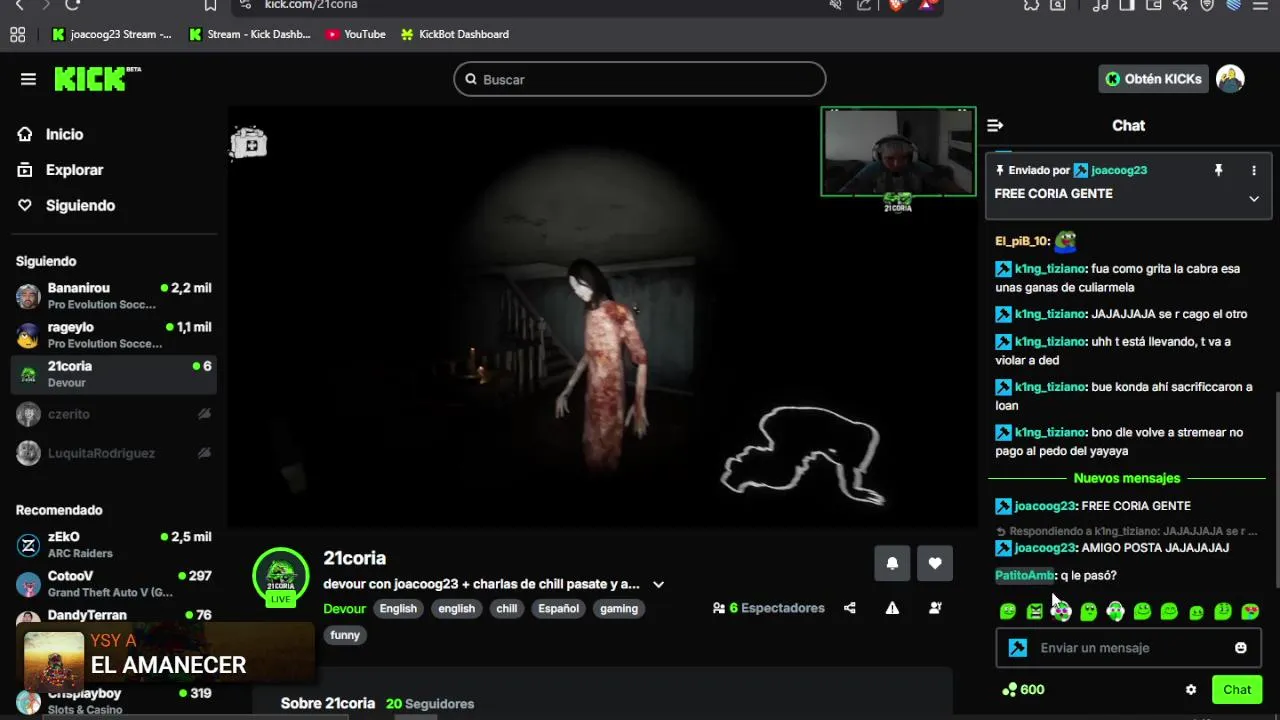Viewport: 1280px width, 720px height.
Task: Click the gaming tag
Action: click(x=619, y=608)
